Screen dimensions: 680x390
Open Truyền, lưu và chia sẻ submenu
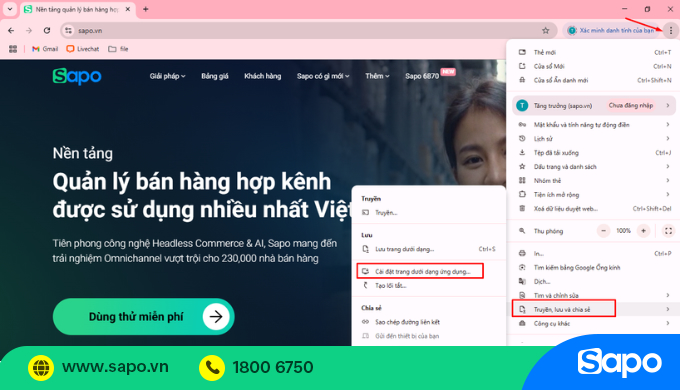(x=593, y=309)
